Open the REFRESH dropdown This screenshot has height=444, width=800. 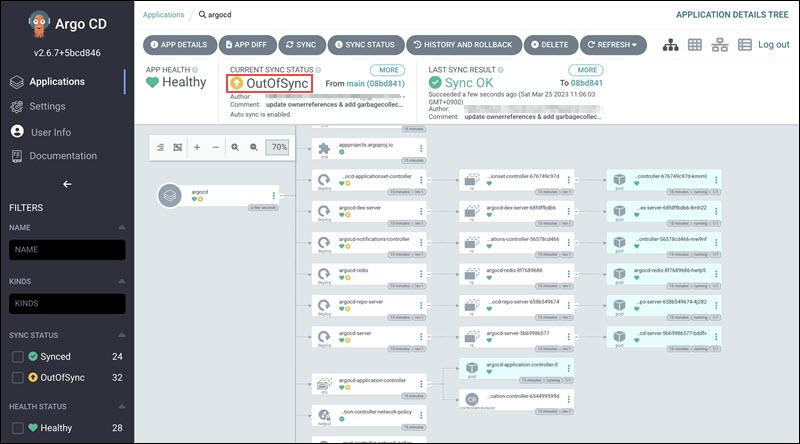613,45
